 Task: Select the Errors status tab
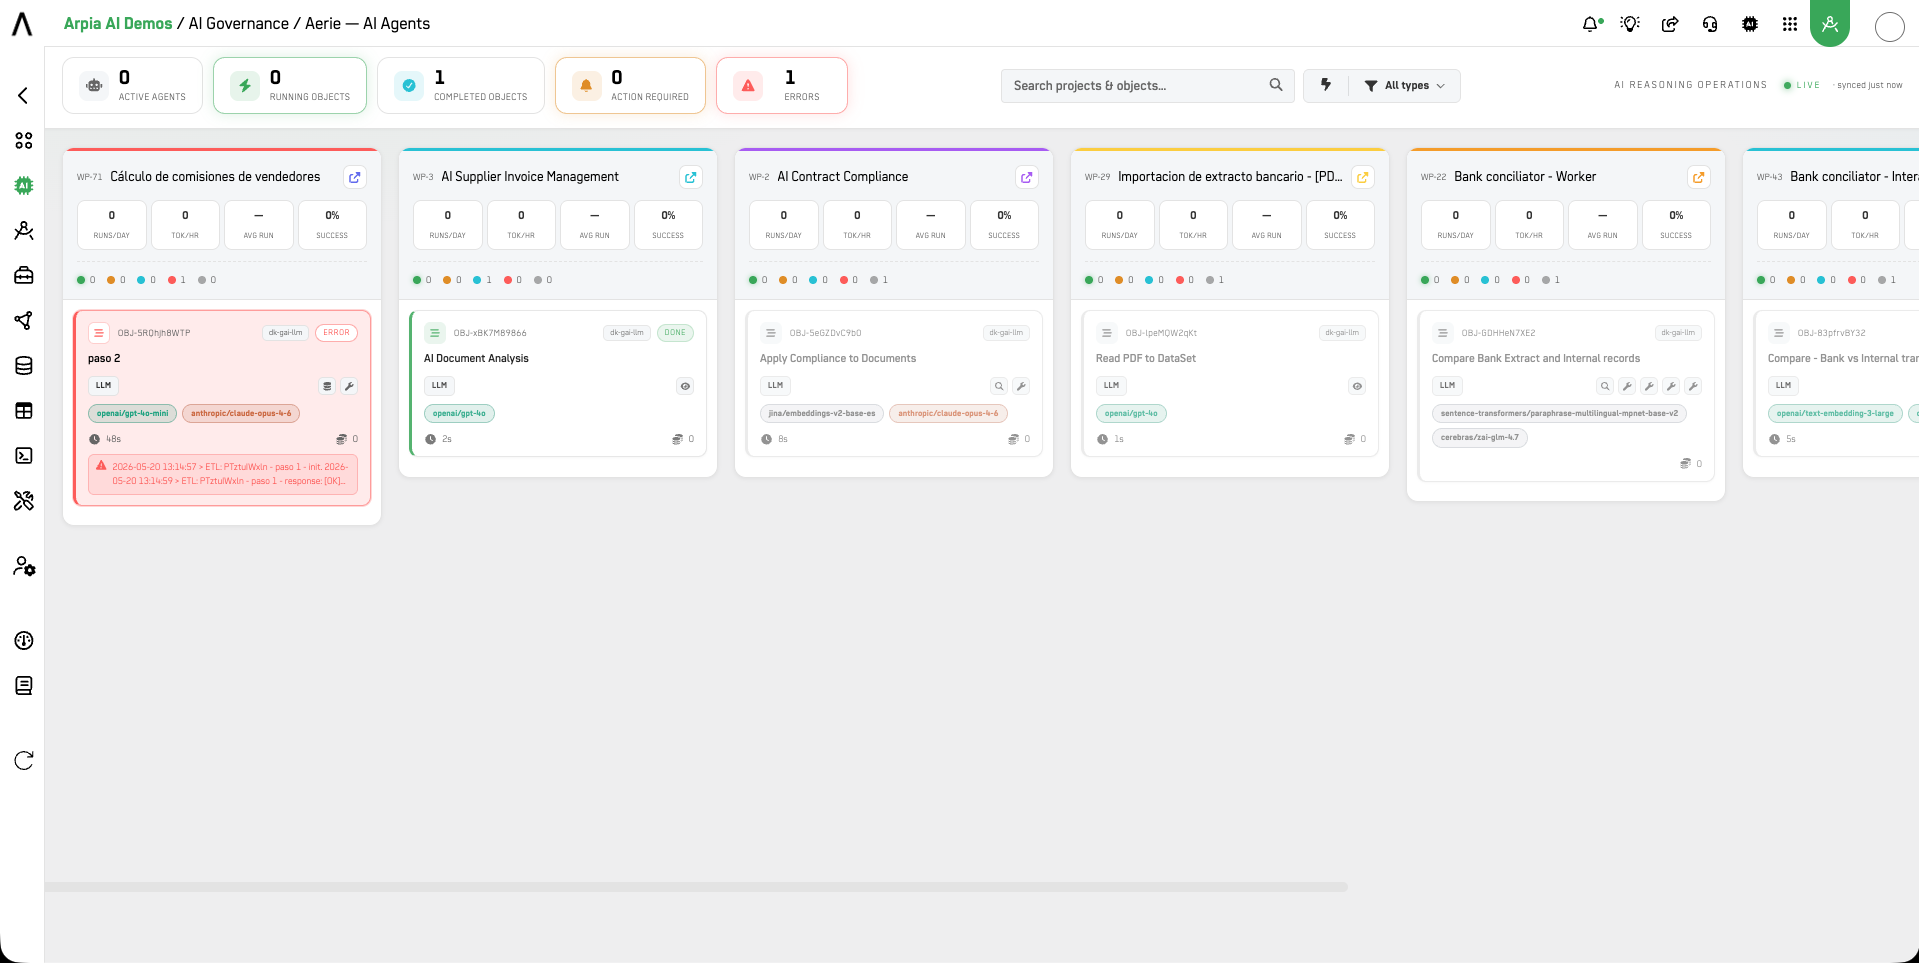(782, 85)
